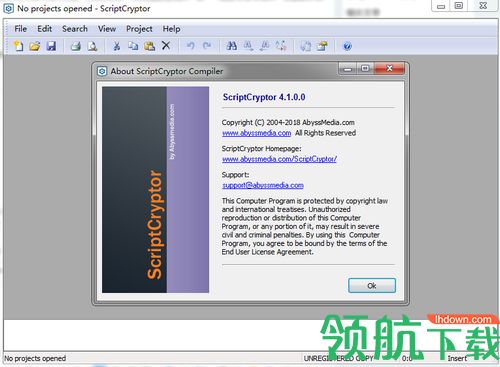Click status bar text No projects opened

(35, 358)
